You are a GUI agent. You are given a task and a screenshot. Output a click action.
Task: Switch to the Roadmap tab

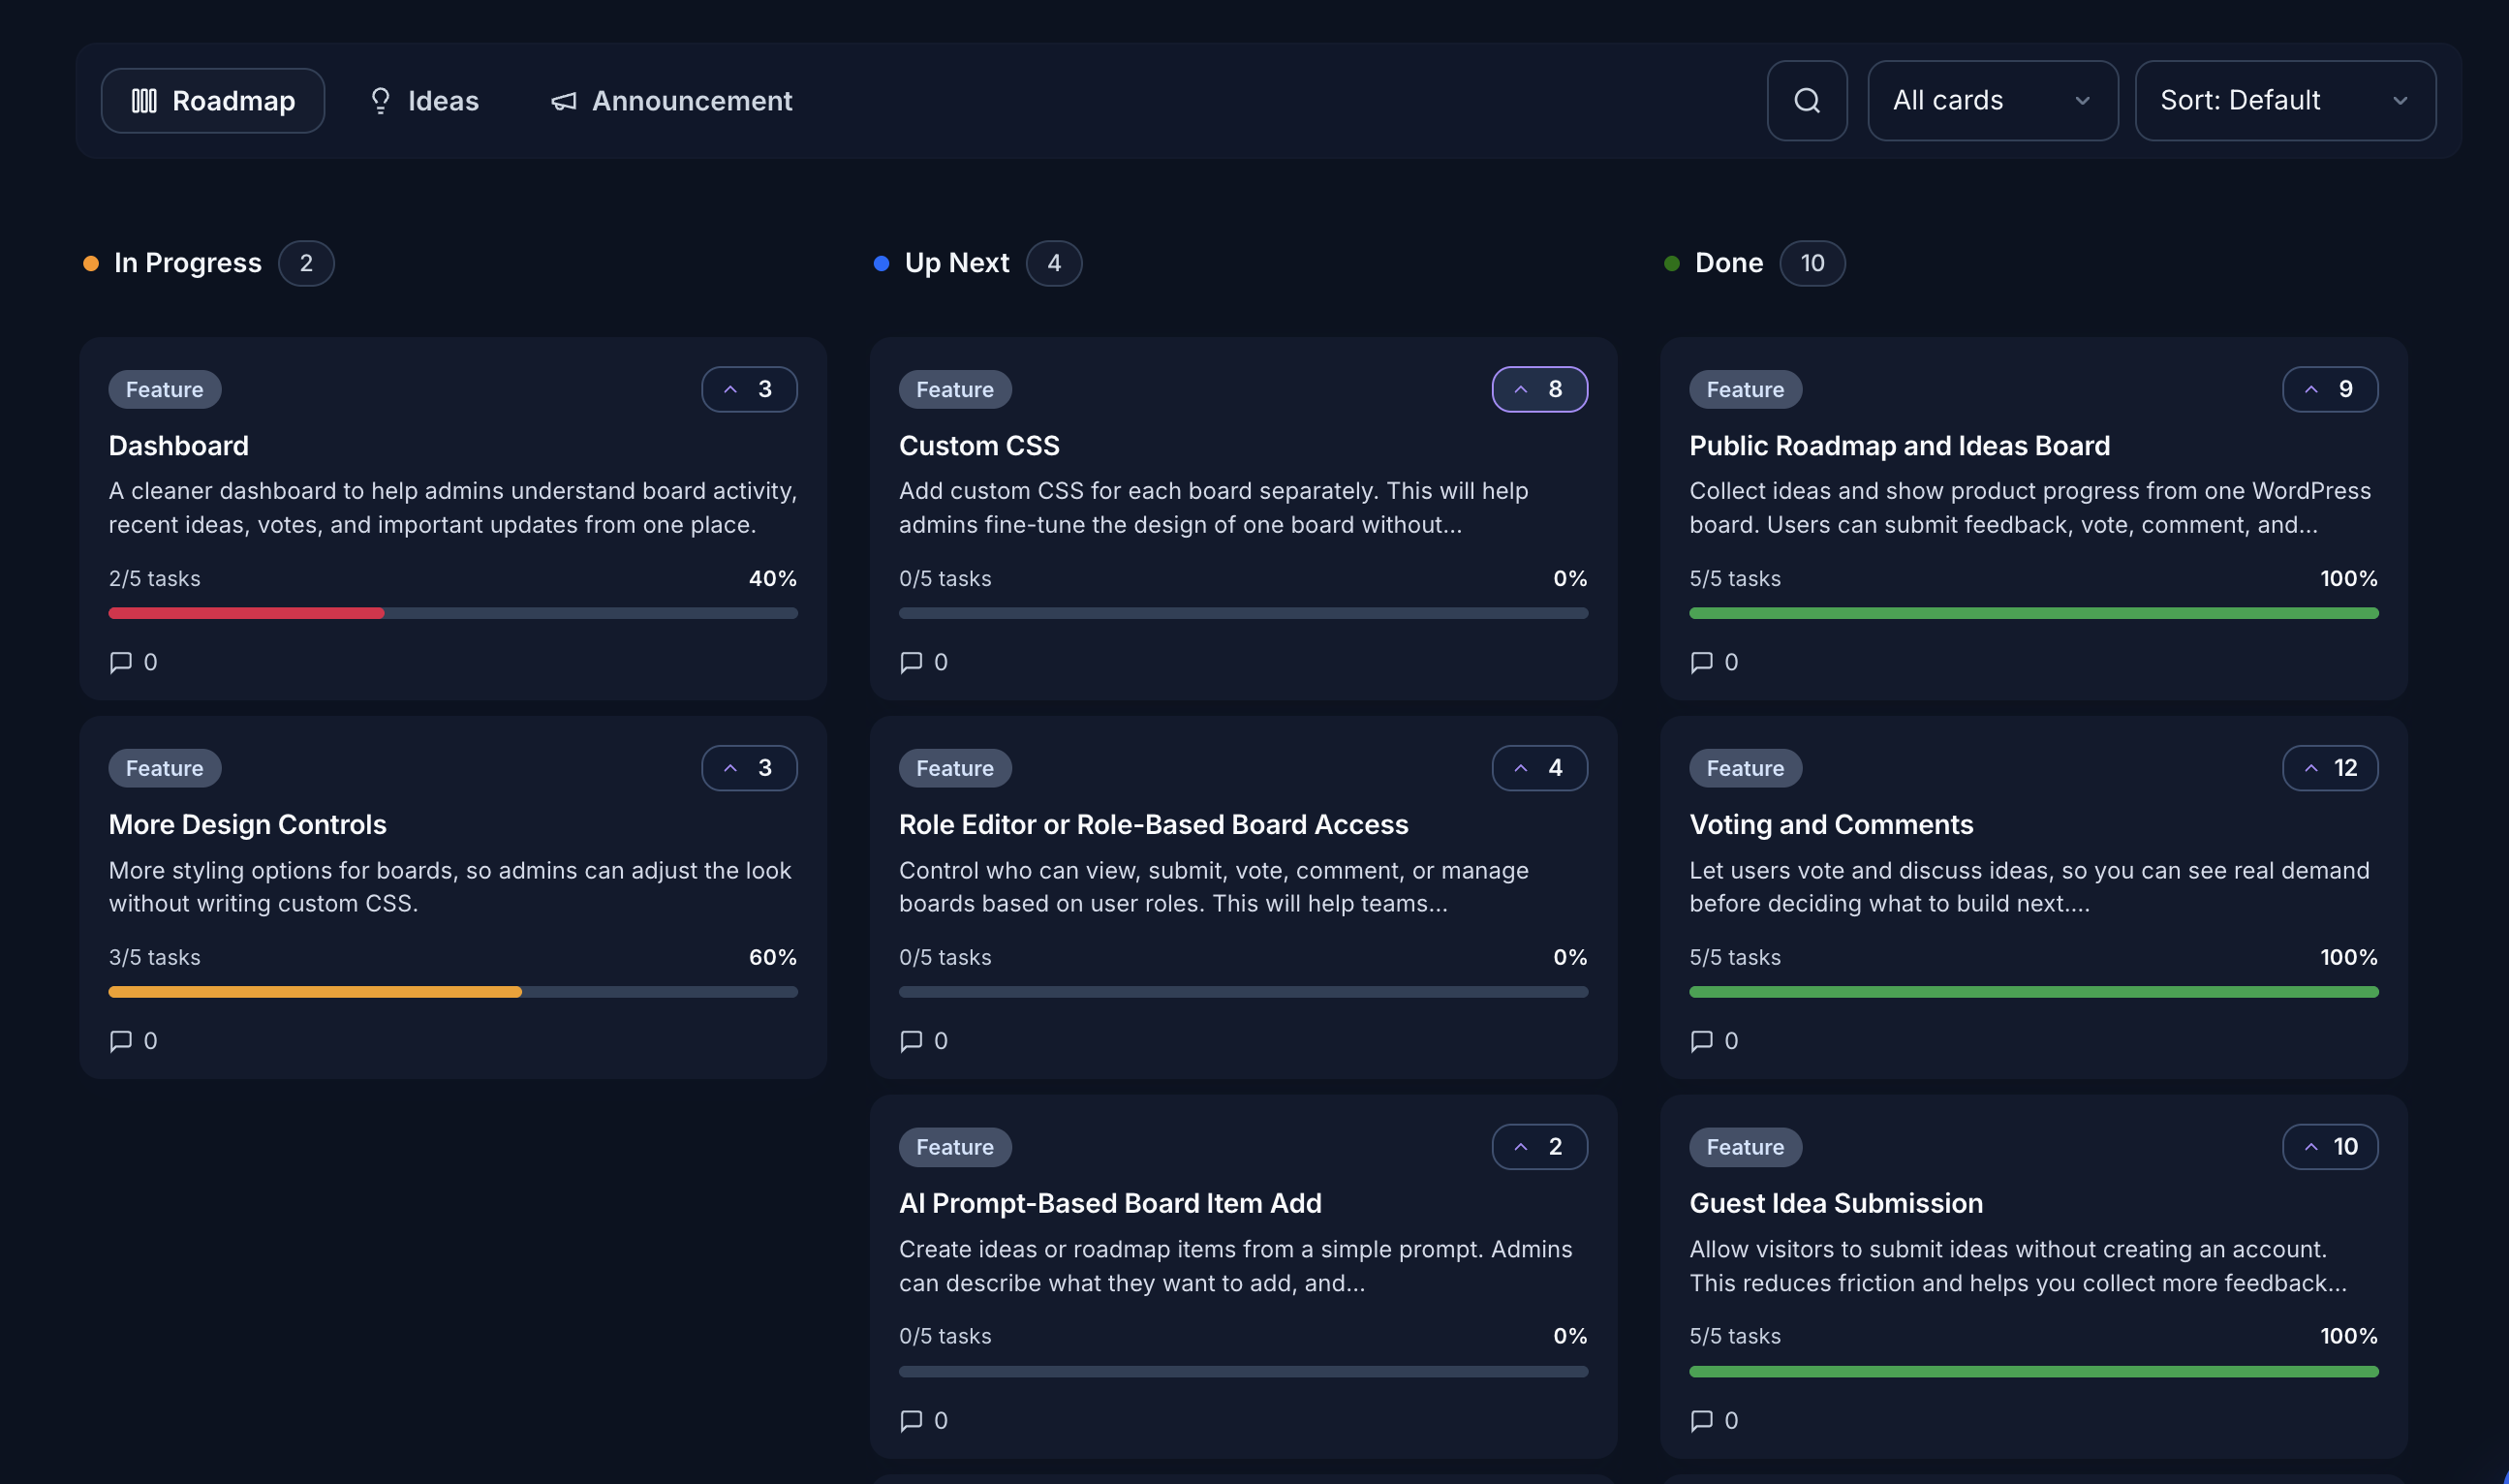pyautogui.click(x=213, y=100)
